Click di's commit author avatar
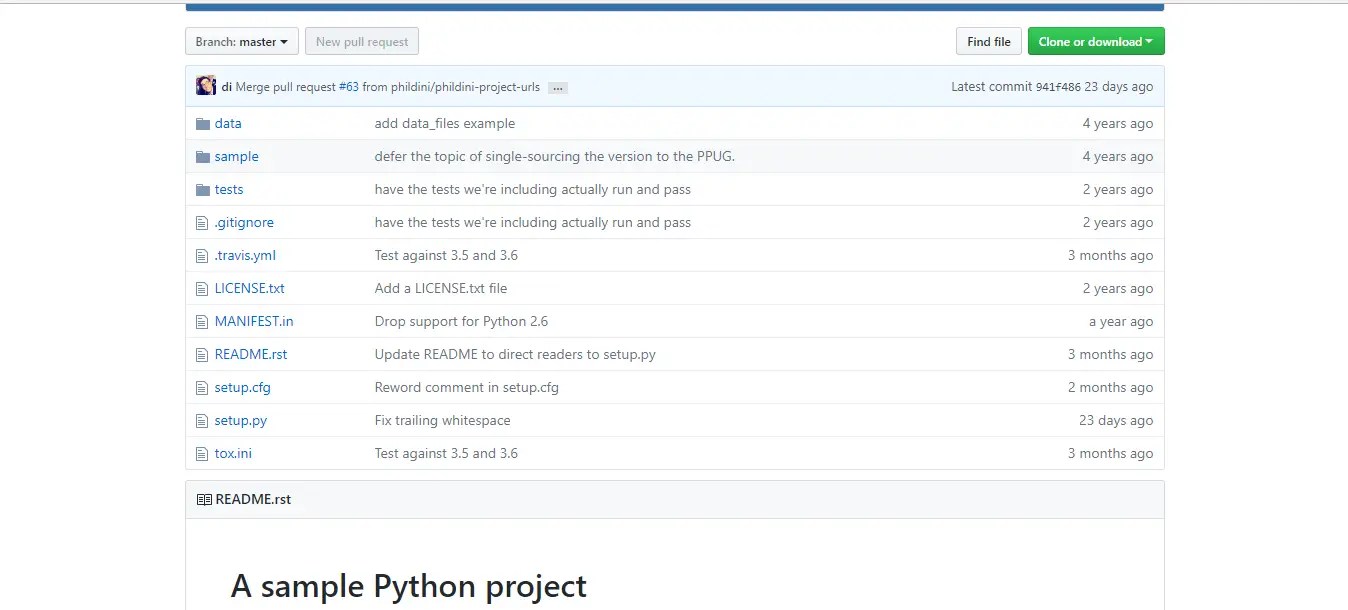The image size is (1348, 610). pos(206,85)
